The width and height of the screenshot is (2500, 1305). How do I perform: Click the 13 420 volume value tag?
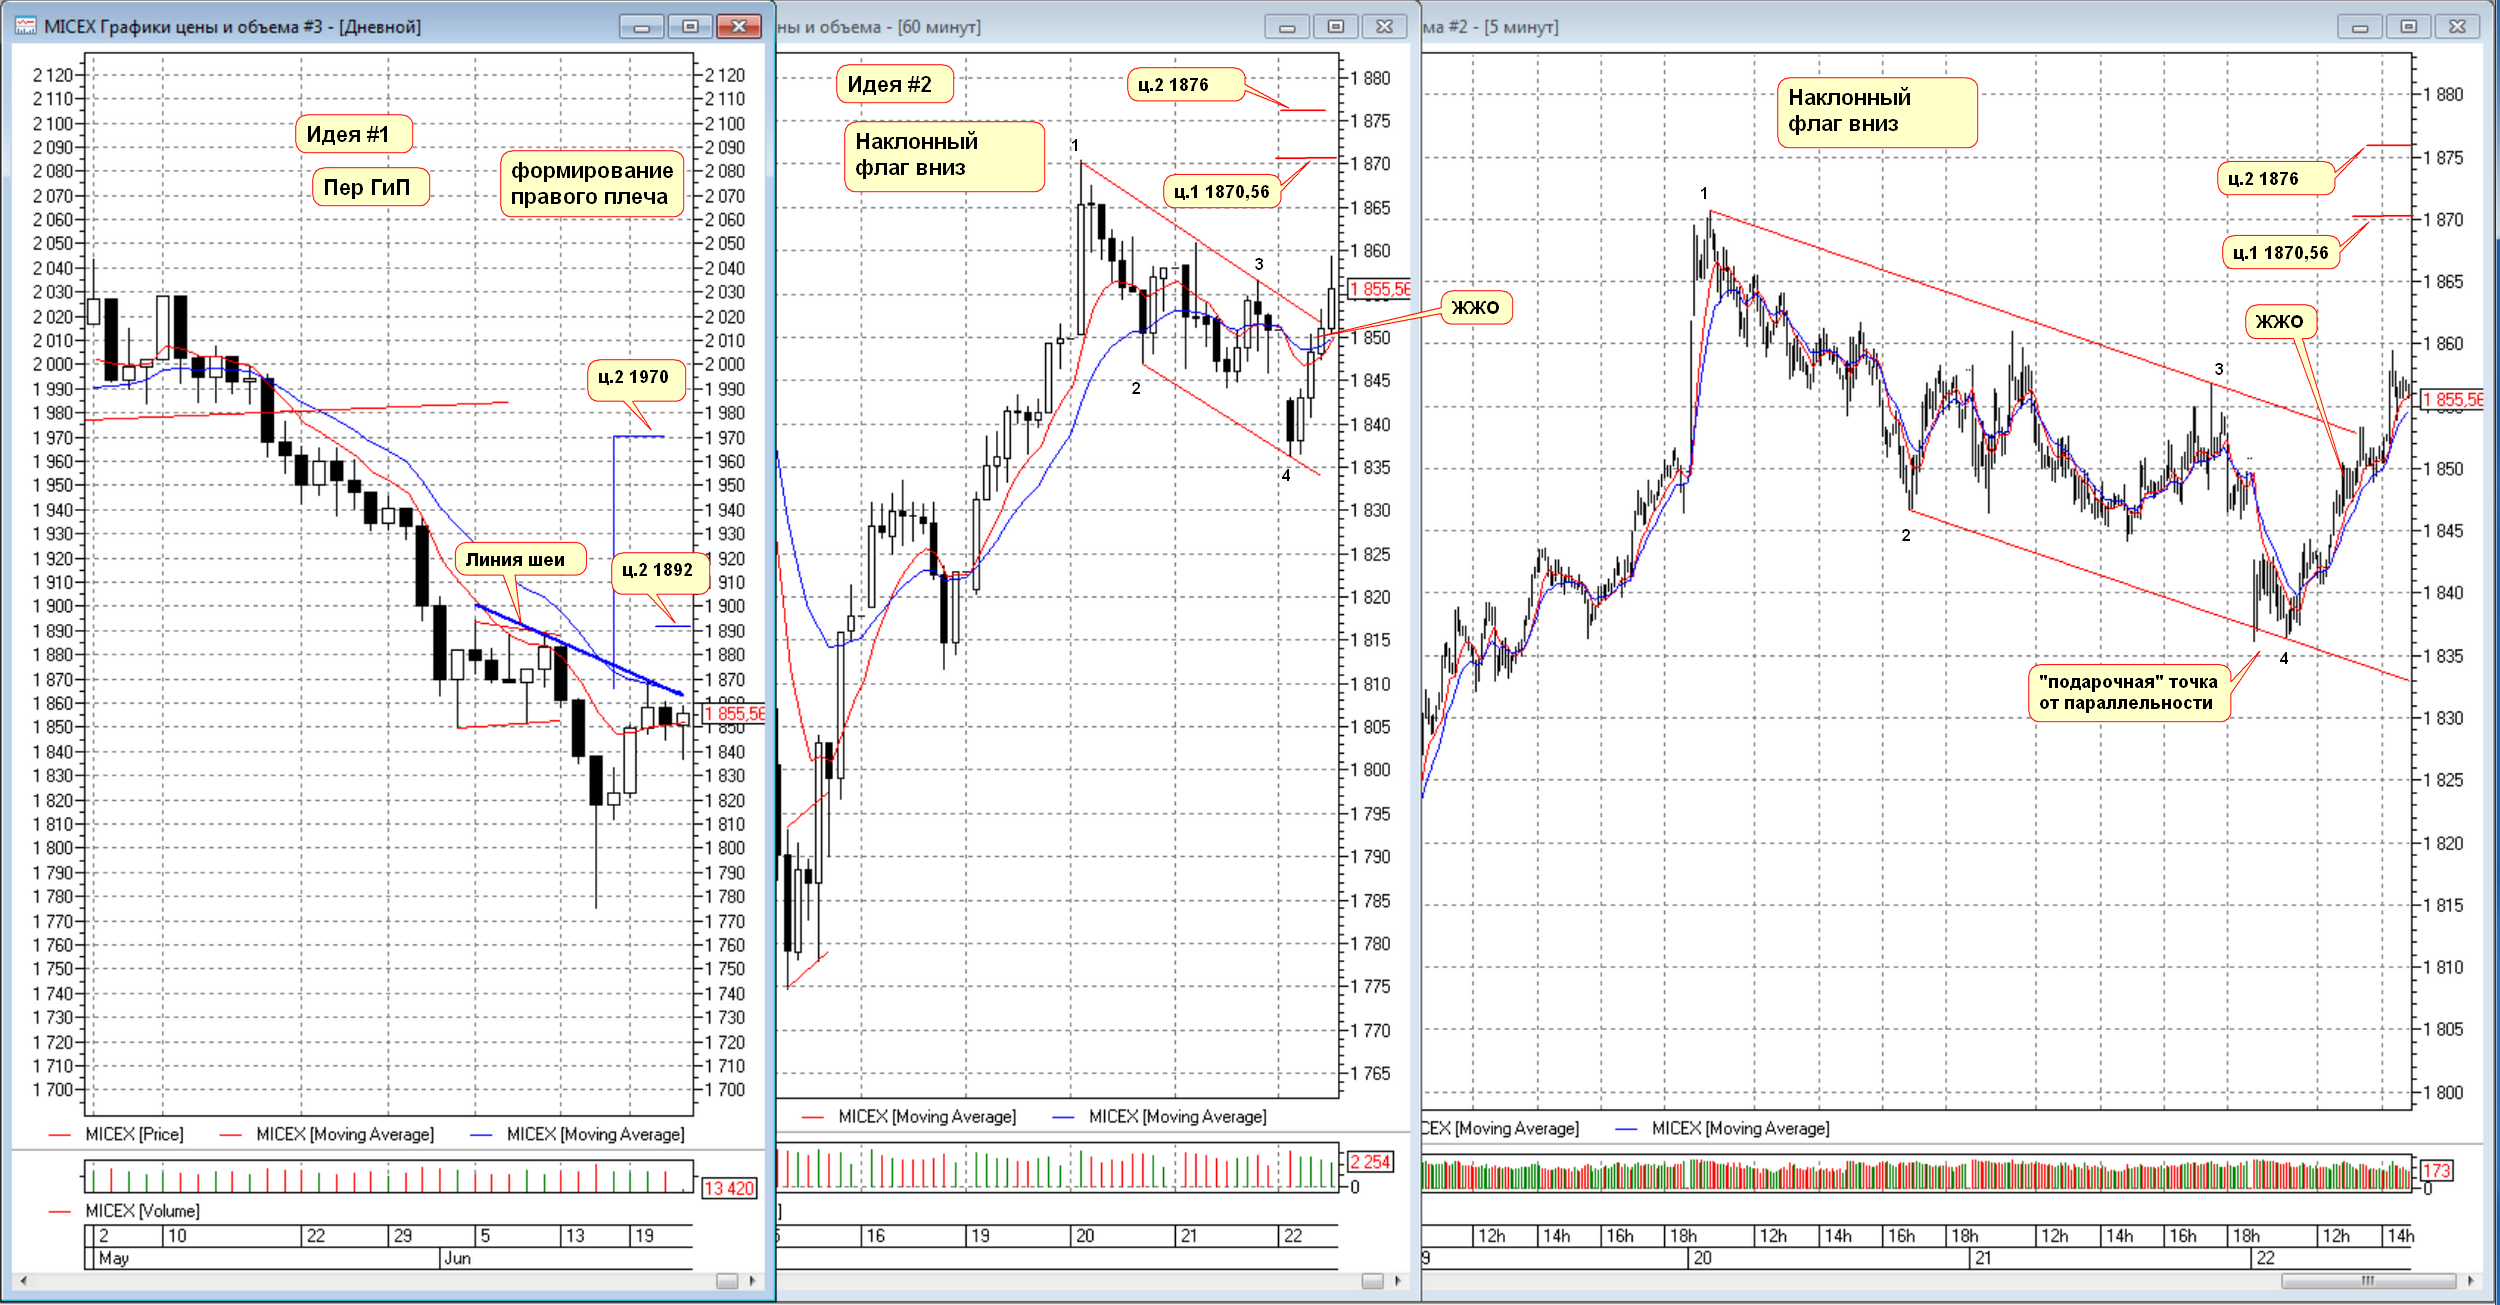729,1188
